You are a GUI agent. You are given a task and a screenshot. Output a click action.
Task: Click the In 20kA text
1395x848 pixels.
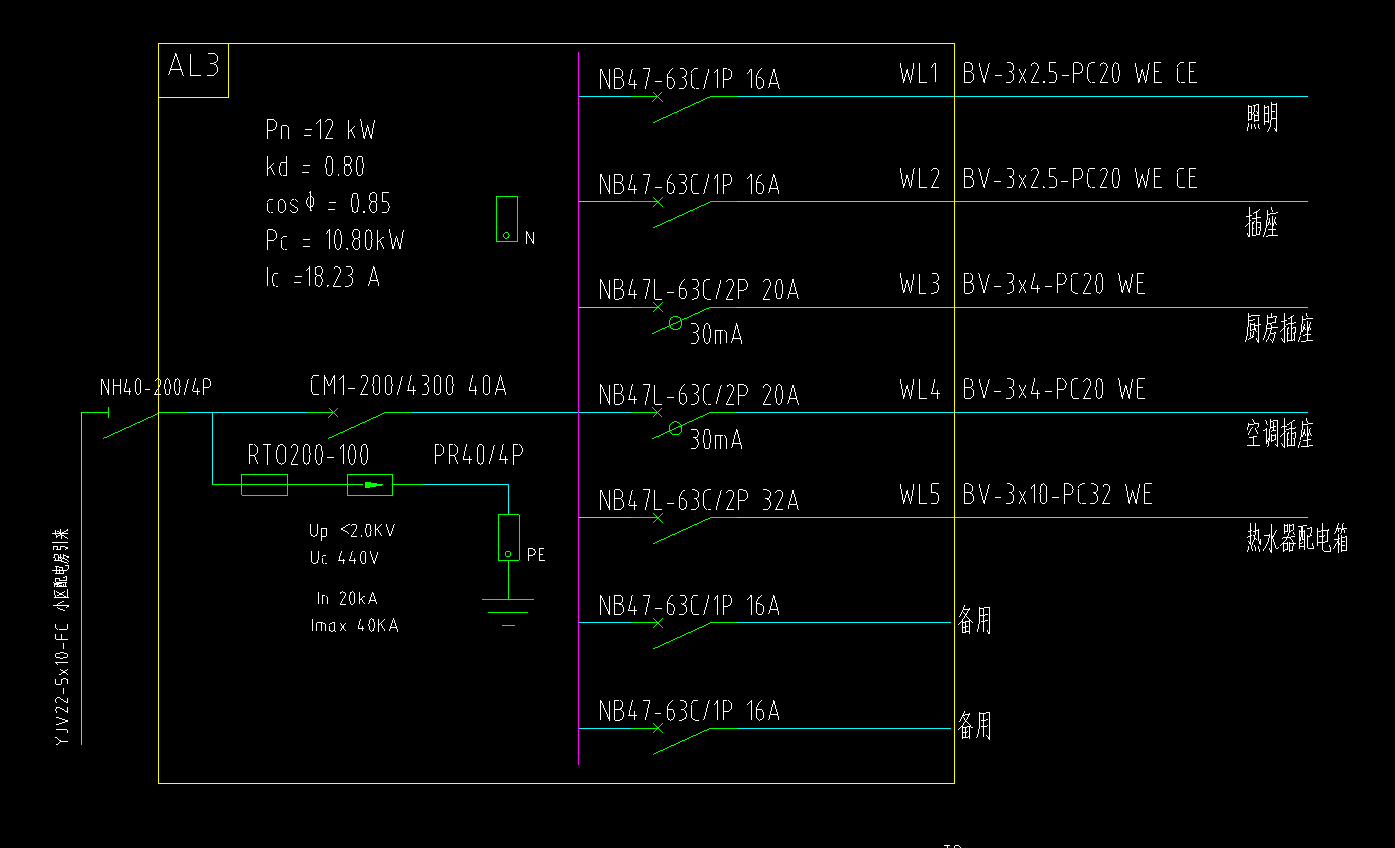tap(347, 599)
